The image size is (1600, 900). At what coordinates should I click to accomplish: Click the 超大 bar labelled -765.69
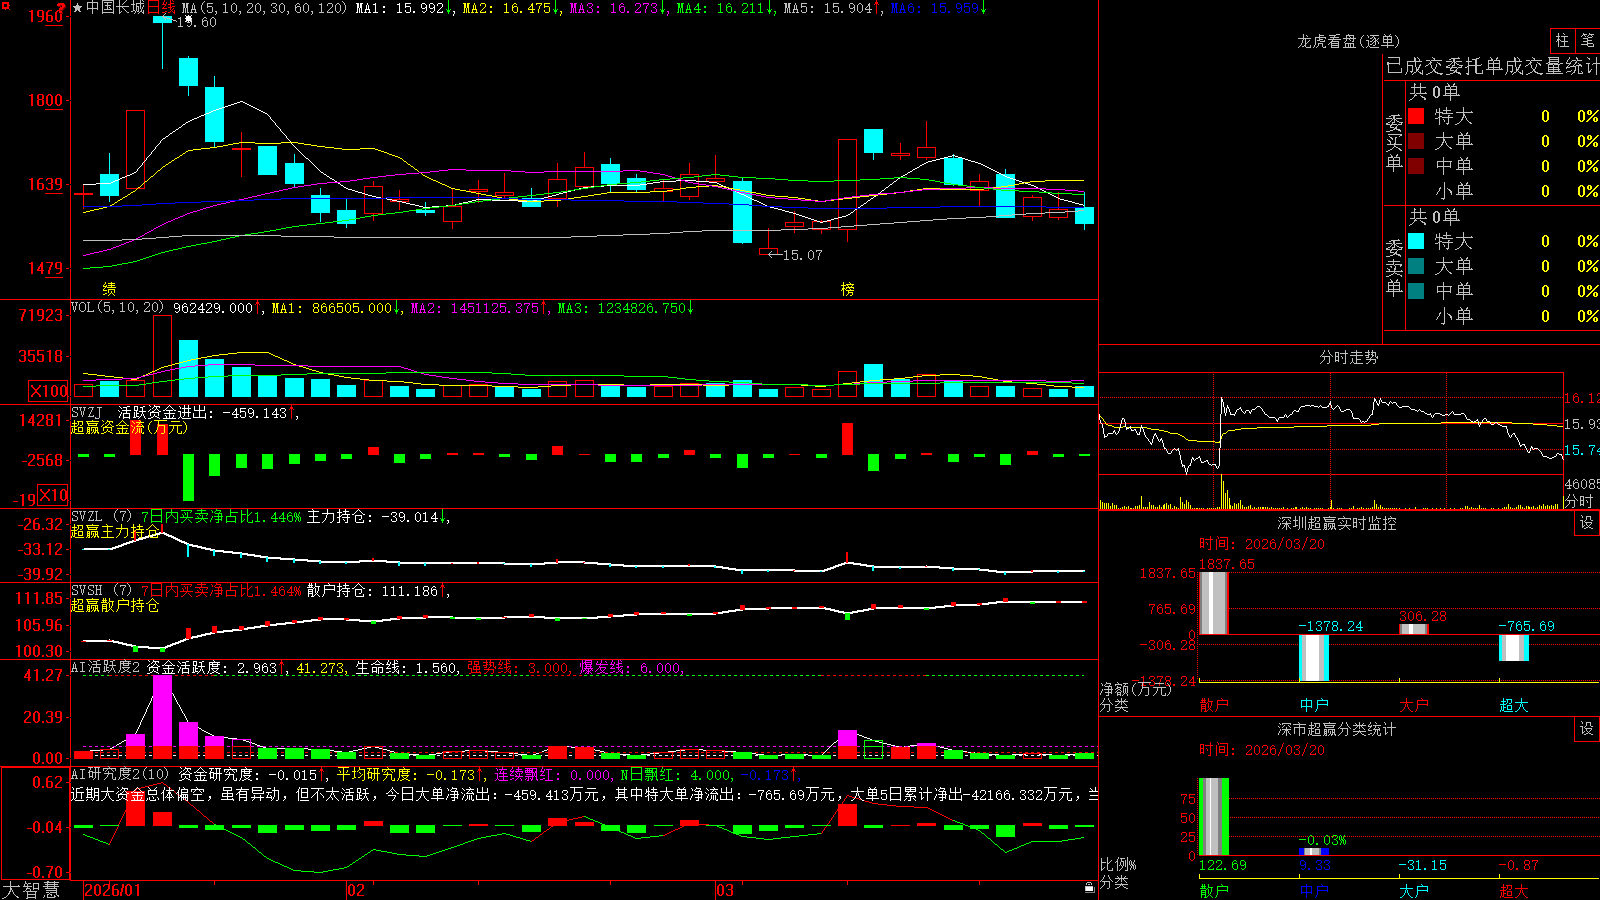pos(1513,648)
